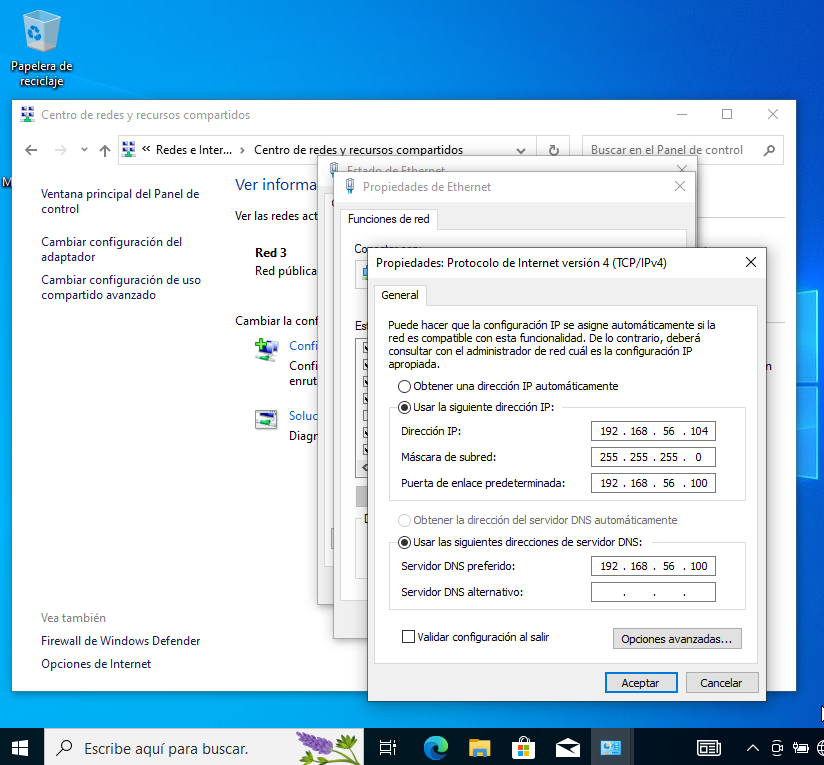The image size is (824, 765).
Task: Click the troubleshoot problems icon
Action: click(266, 419)
